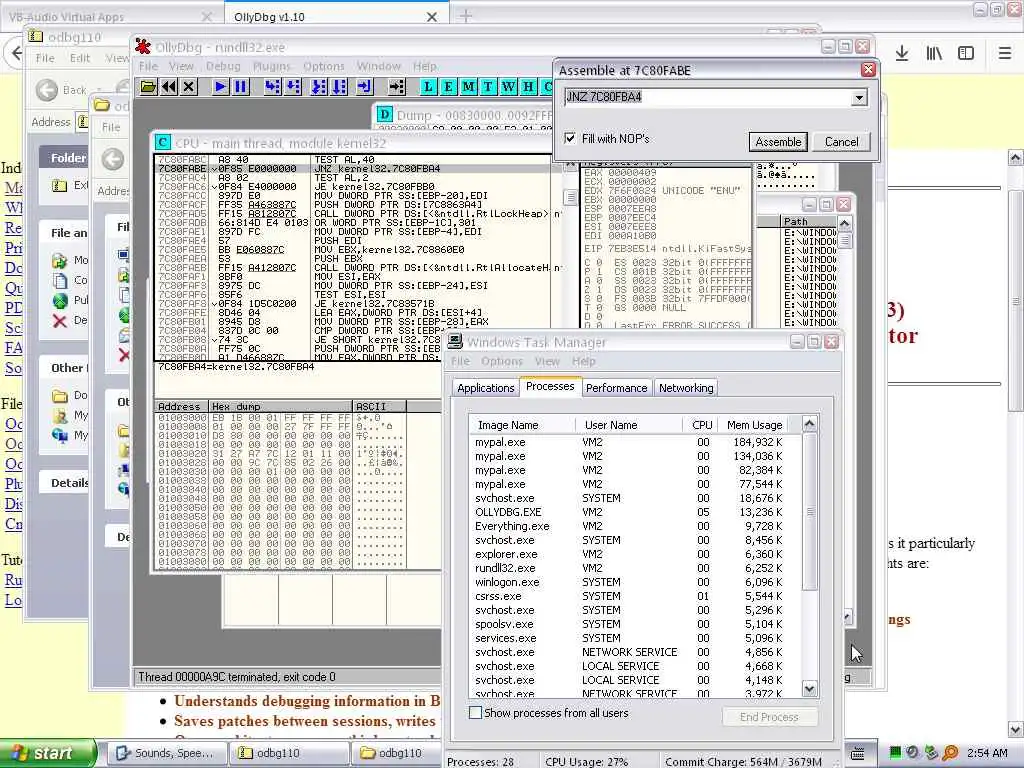1024x768 pixels.
Task: Click the Open file icon in OllyDbg toolbar
Action: click(x=148, y=86)
